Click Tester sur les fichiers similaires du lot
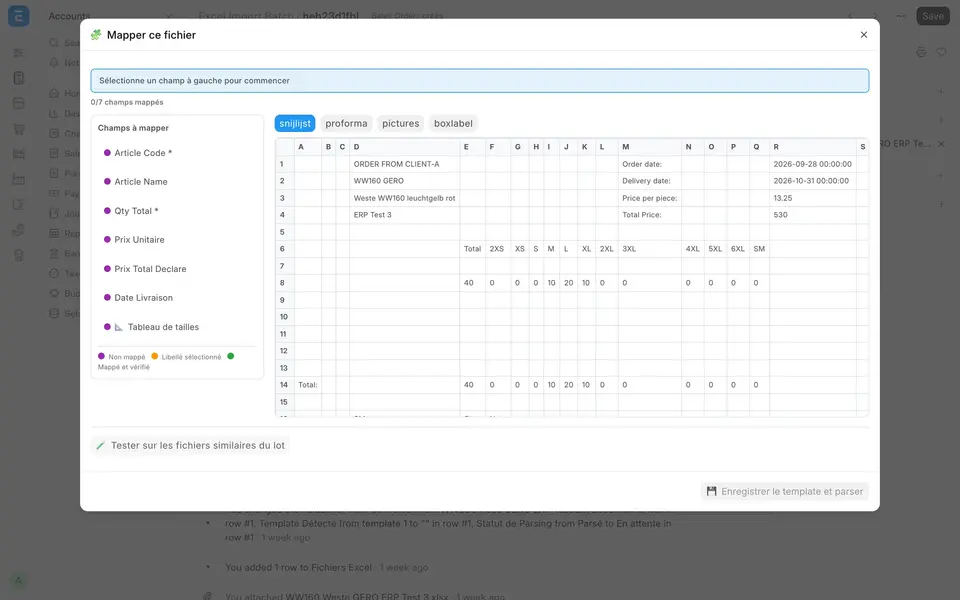 tap(191, 446)
